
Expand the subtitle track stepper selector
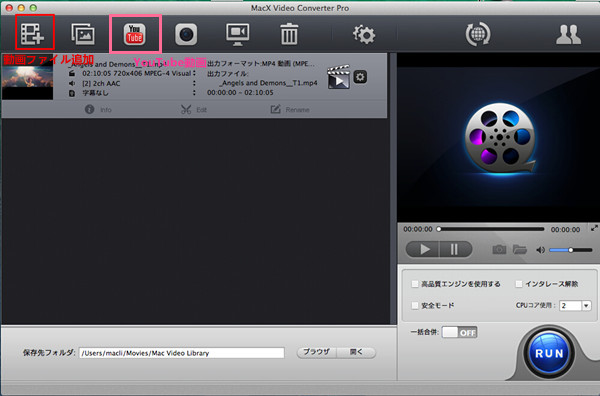[194, 93]
